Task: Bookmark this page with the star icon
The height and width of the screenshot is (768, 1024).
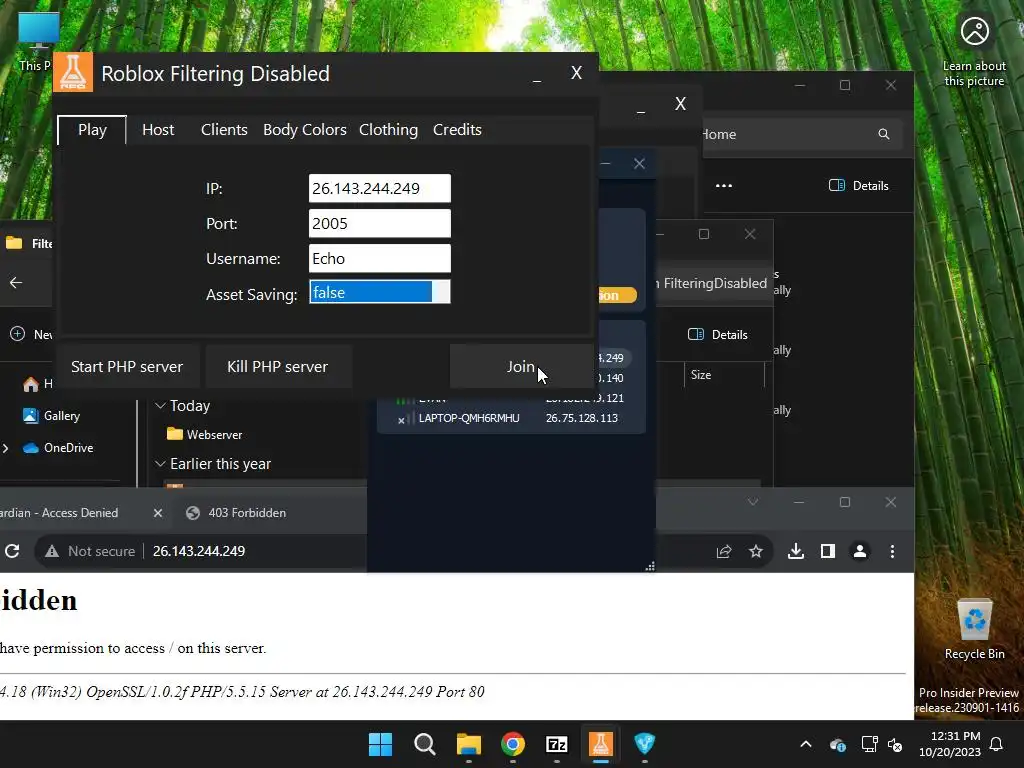Action: click(x=756, y=552)
